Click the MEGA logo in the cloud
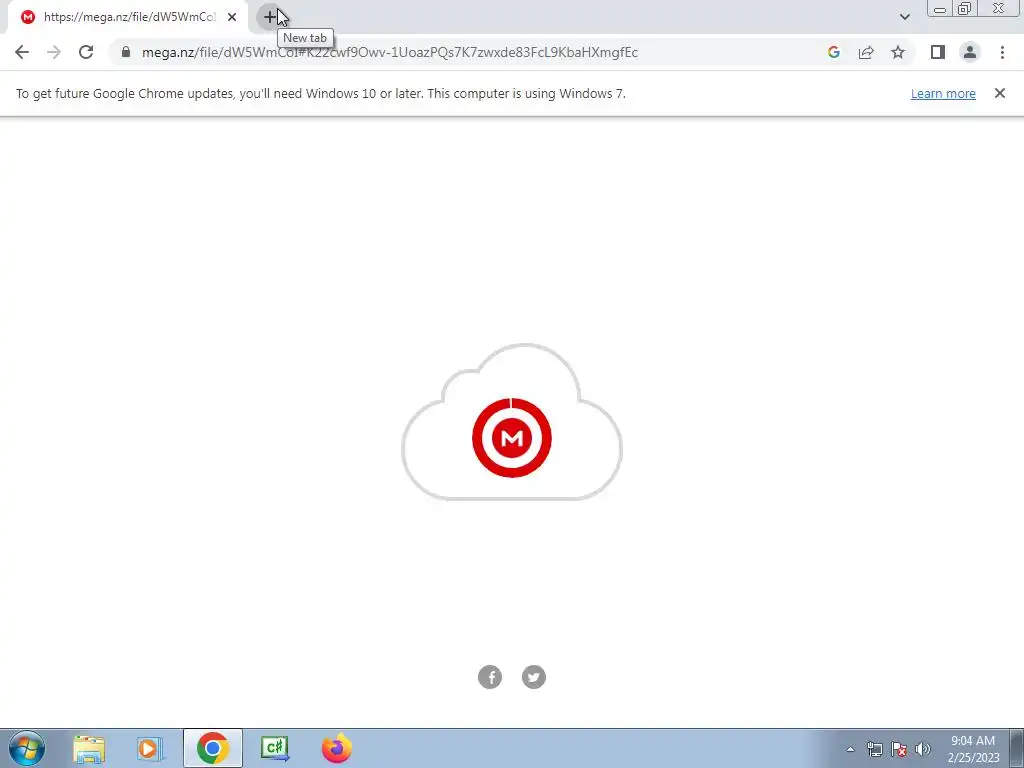Image resolution: width=1024 pixels, height=768 pixels. click(512, 438)
